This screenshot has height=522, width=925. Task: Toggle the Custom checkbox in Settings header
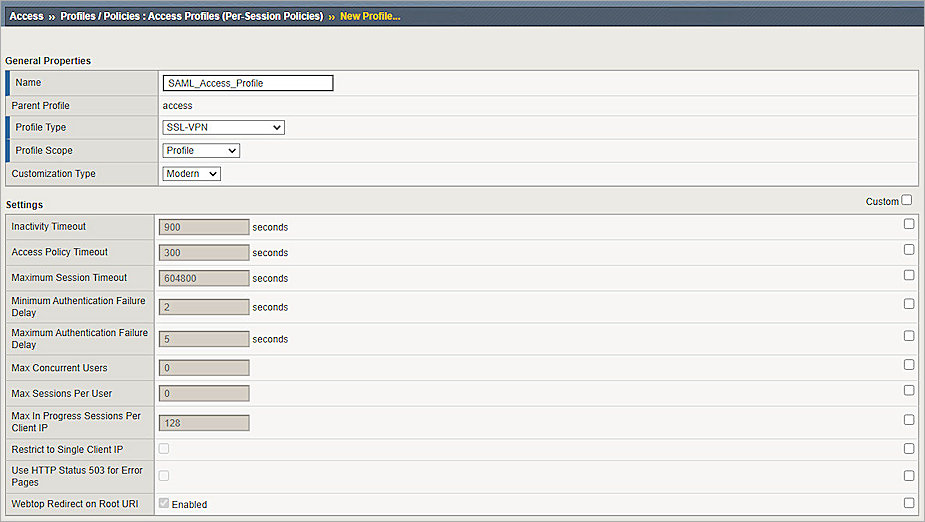[907, 200]
